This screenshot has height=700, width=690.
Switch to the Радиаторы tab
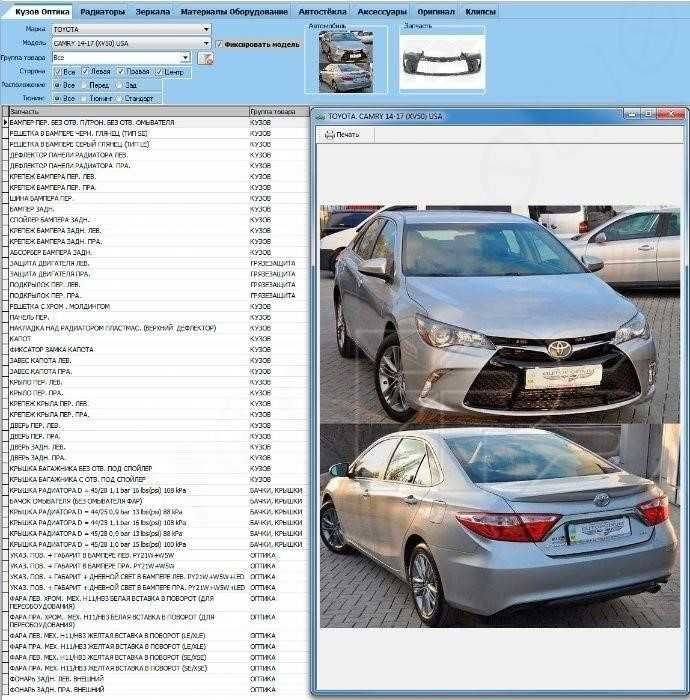pyautogui.click(x=103, y=12)
